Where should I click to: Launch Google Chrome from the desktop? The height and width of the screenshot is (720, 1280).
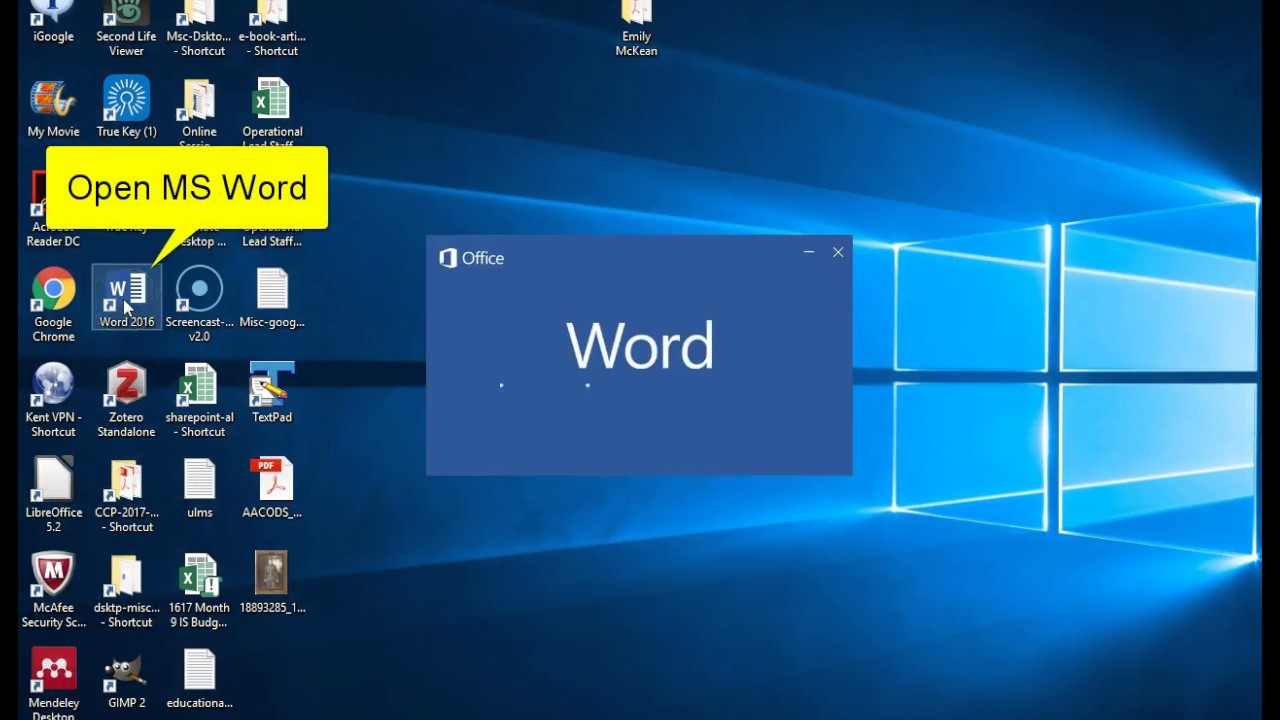53,305
